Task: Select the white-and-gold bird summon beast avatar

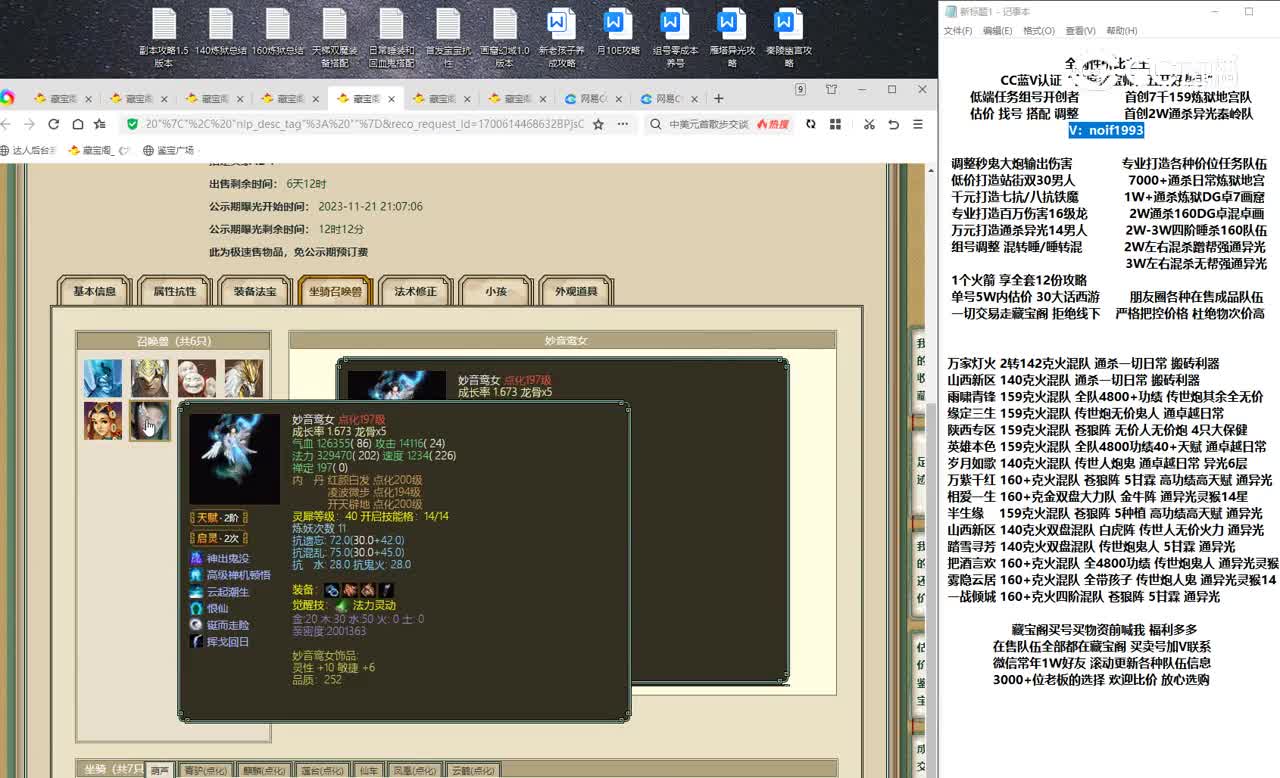Action: (244, 379)
